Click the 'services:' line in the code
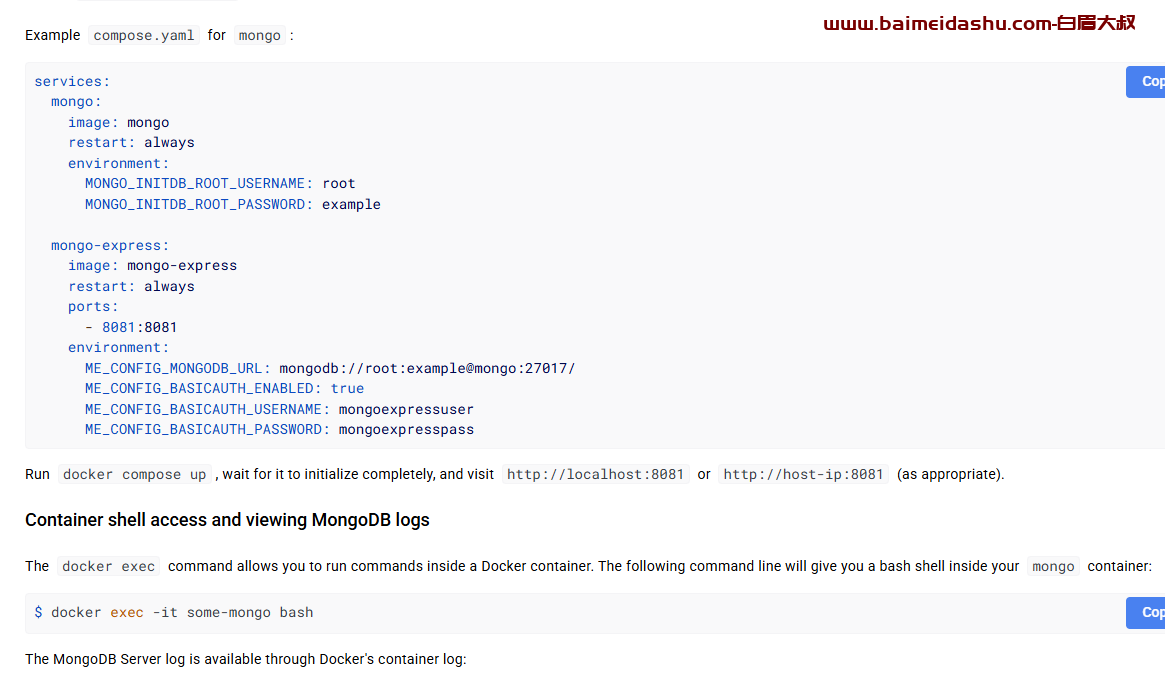 72,82
